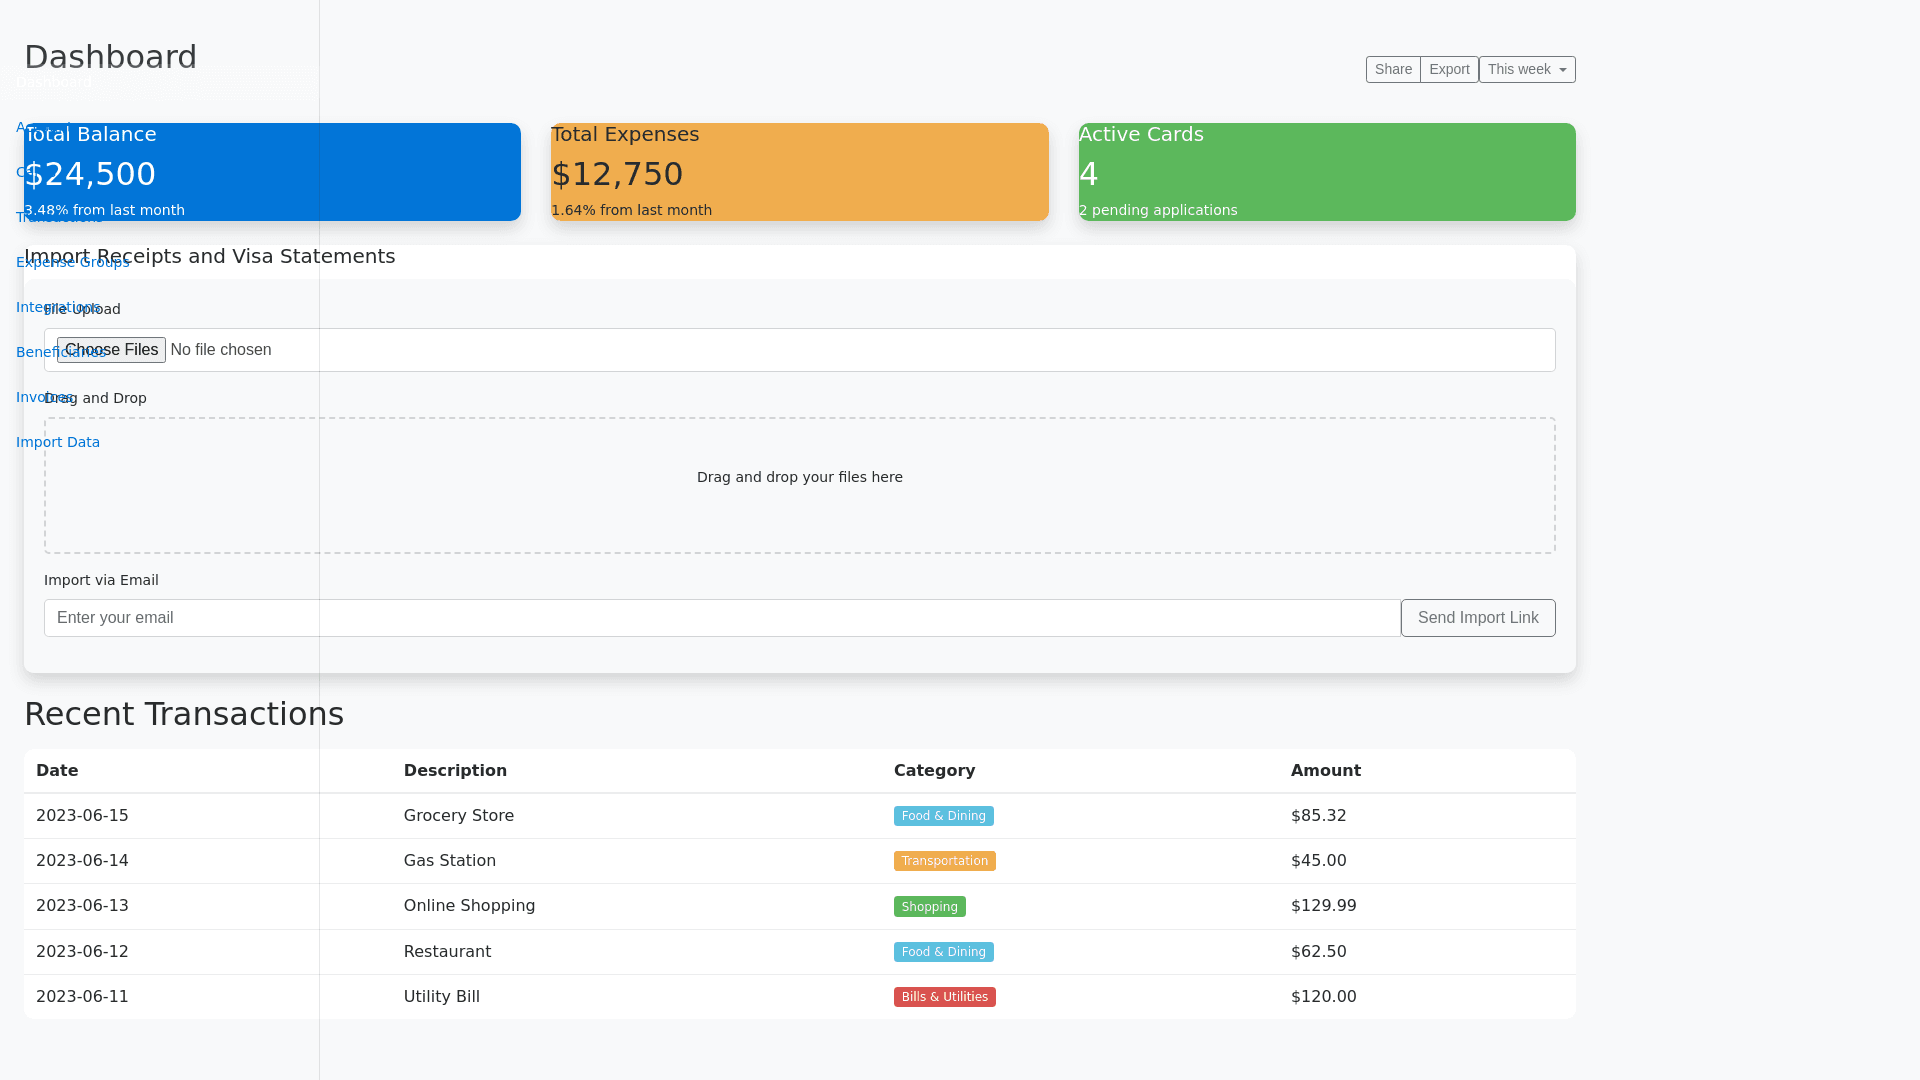Click the Grocery Store Food & Dining badge

click(x=943, y=816)
